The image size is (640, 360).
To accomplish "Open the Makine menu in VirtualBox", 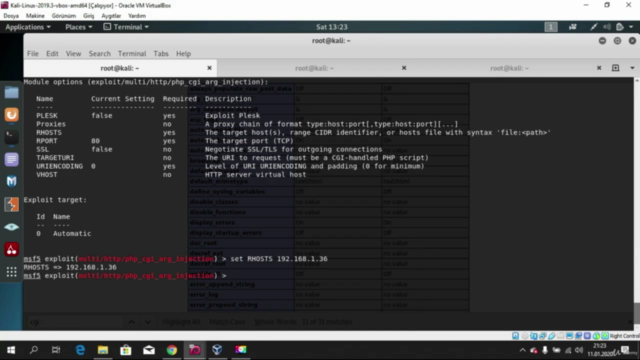I will [35, 16].
